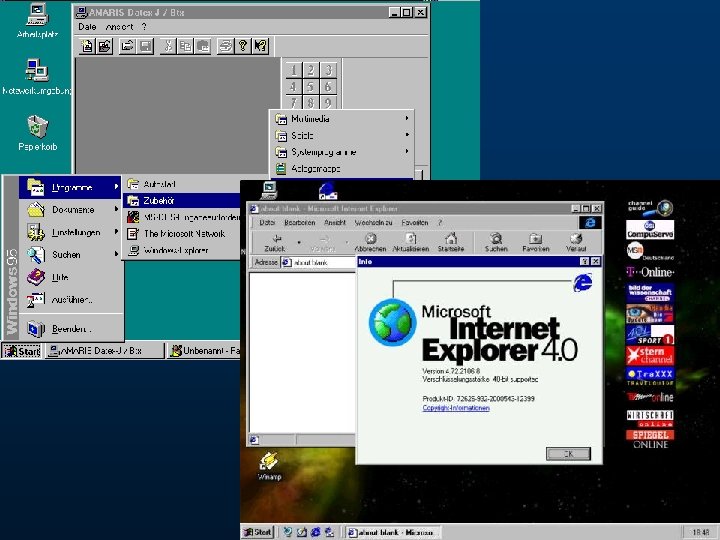Viewport: 720px width, 540px height.
Task: Open the Papierkorb recycle bin icon
Action: pyautogui.click(x=37, y=133)
